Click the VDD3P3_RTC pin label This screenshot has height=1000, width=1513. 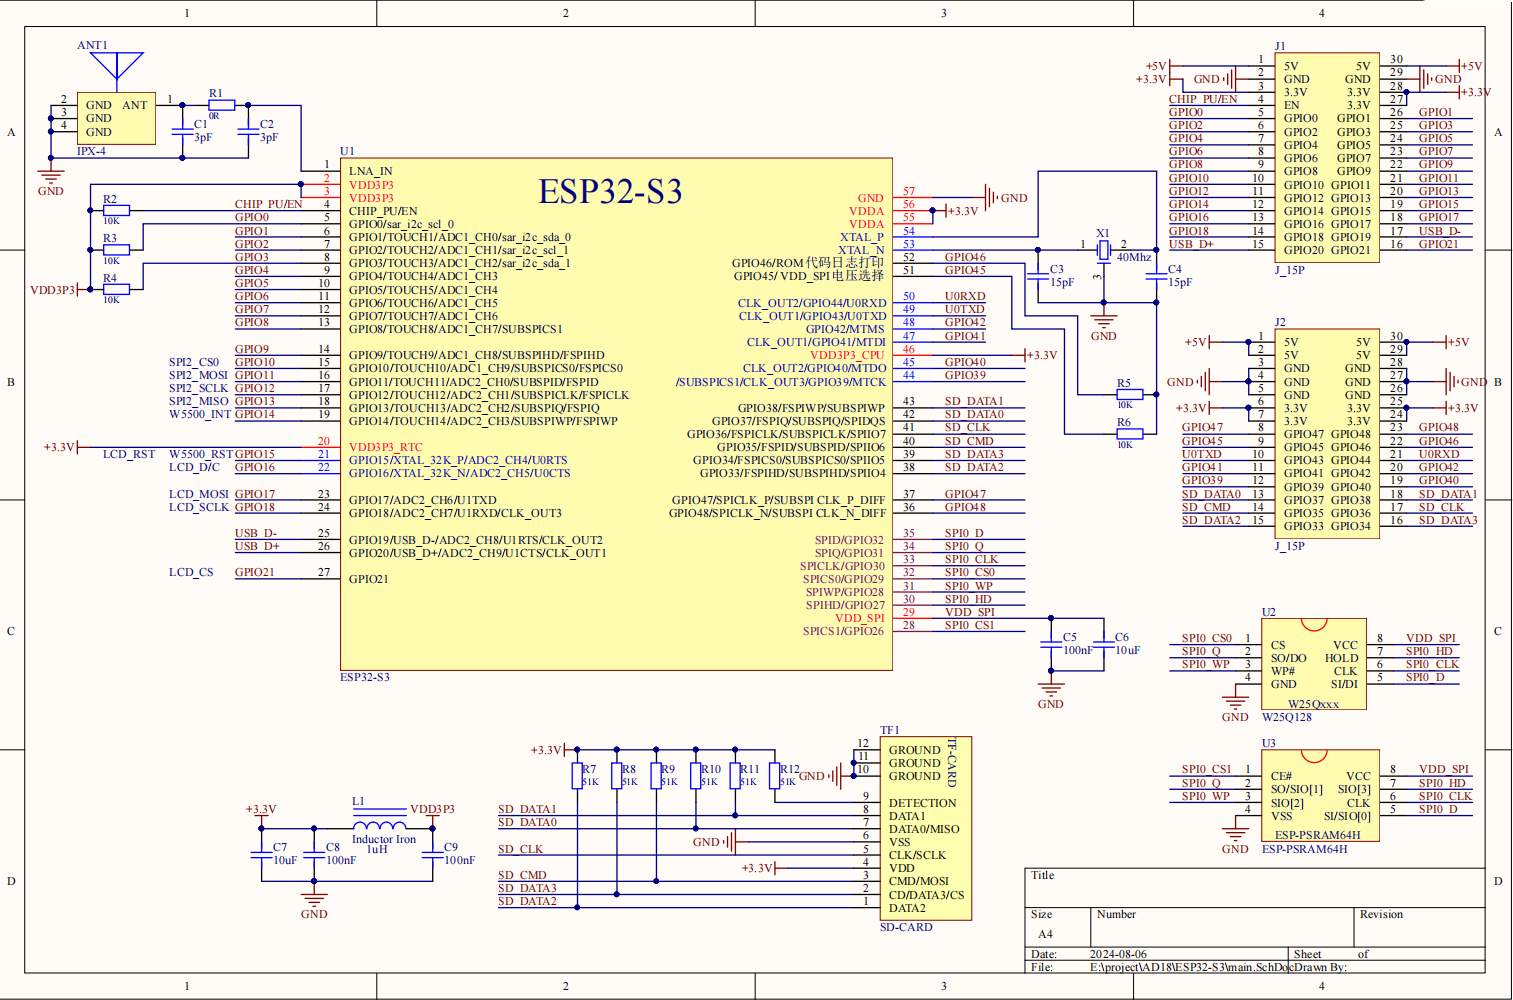[385, 447]
